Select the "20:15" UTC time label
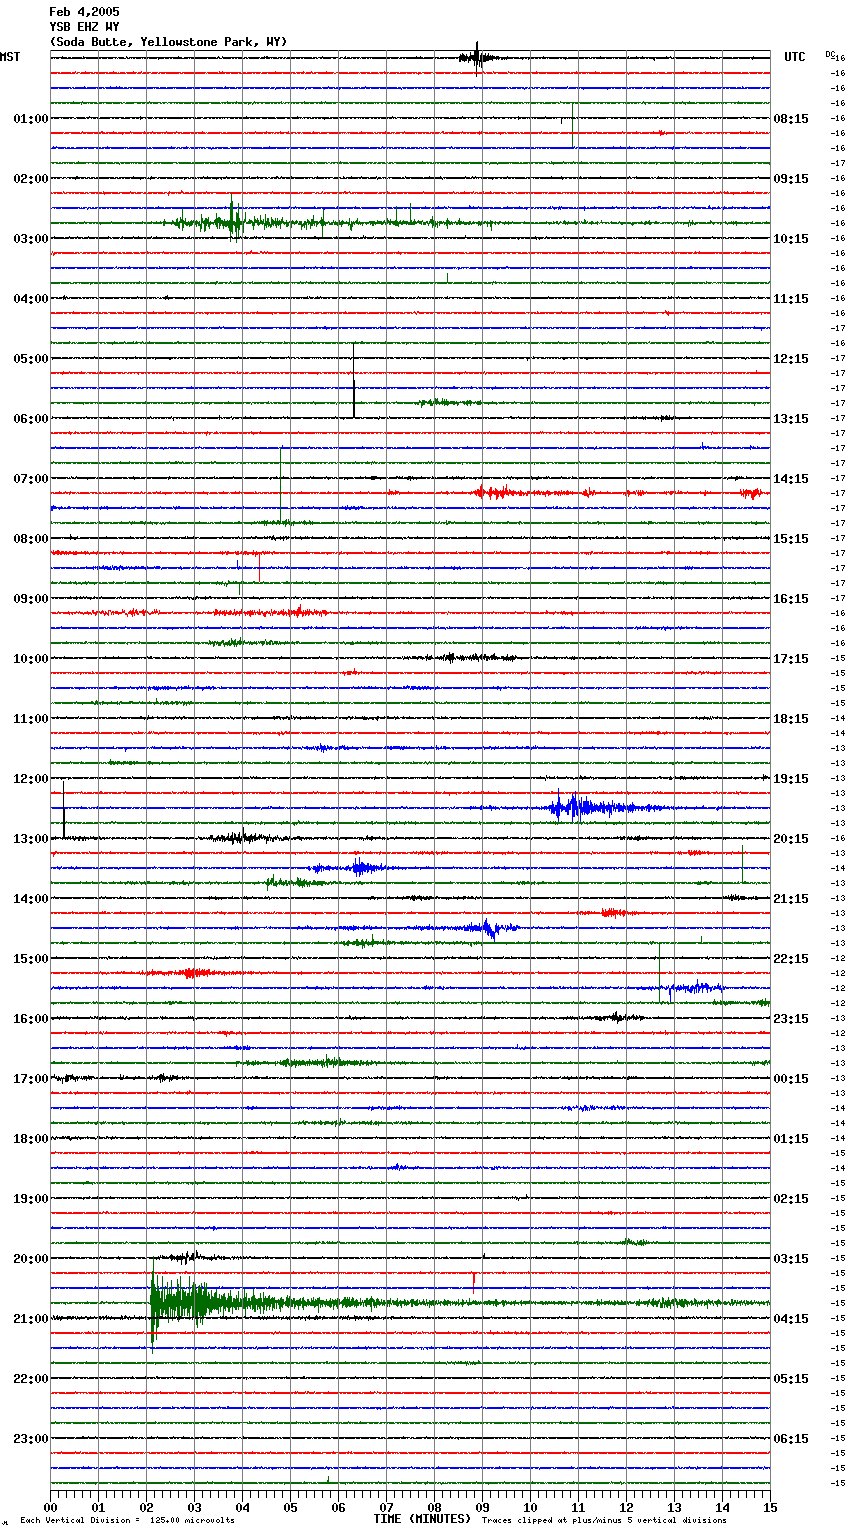This screenshot has width=850, height=1534. tap(791, 839)
